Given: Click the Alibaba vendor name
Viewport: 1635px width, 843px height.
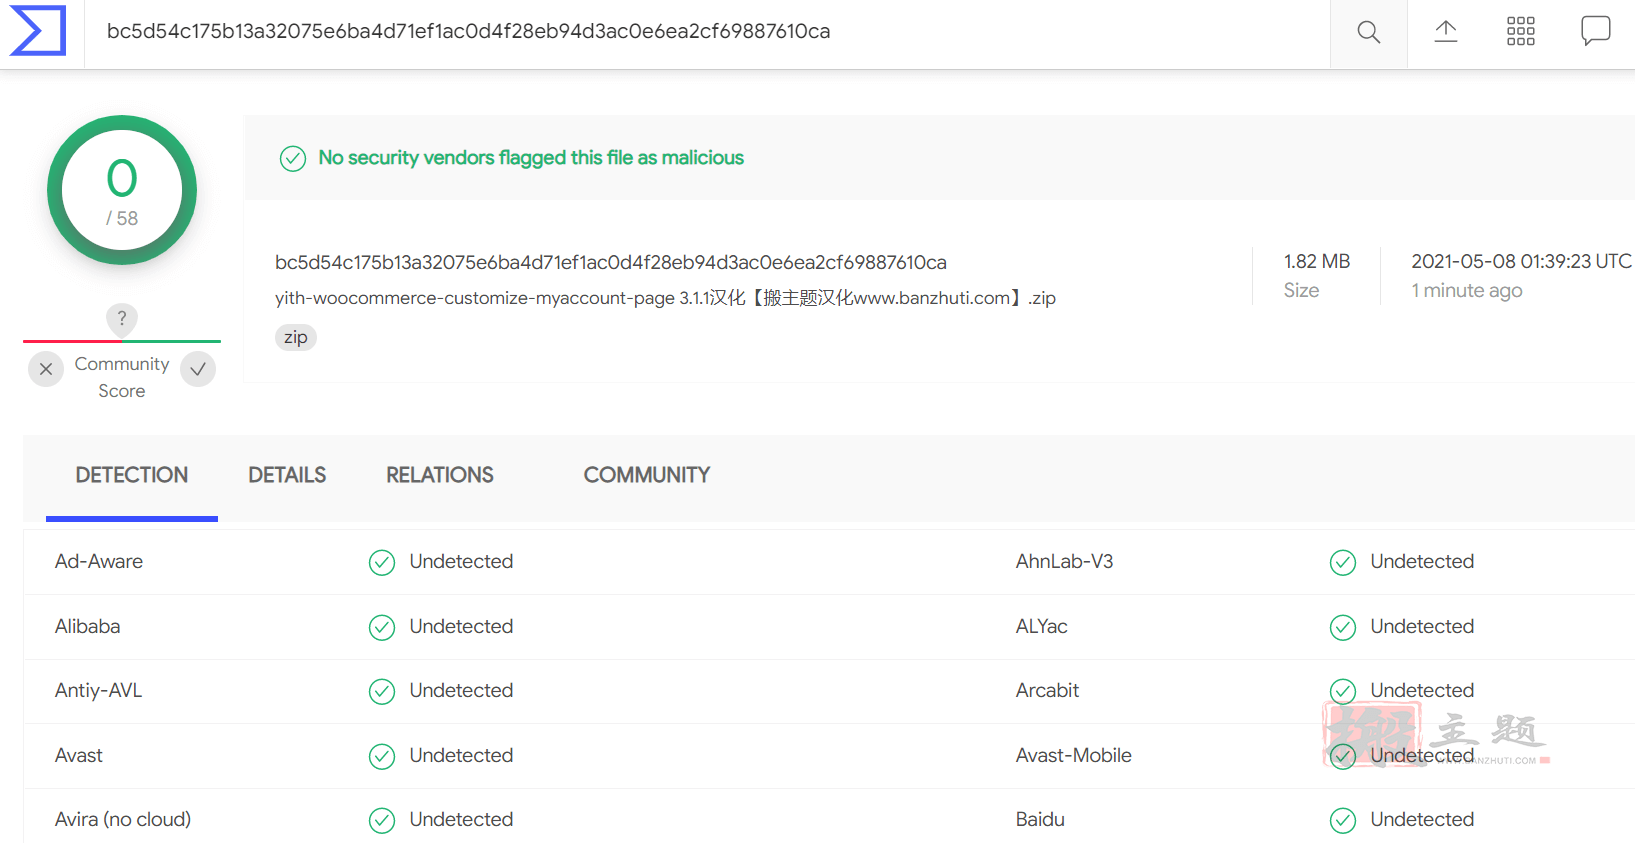Looking at the screenshot, I should click(x=88, y=626).
